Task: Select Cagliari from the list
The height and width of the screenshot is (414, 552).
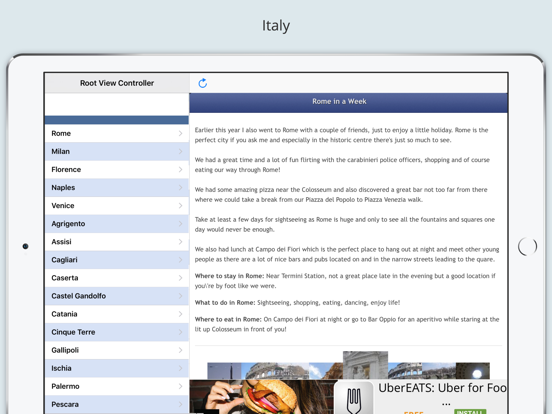Action: point(117,260)
